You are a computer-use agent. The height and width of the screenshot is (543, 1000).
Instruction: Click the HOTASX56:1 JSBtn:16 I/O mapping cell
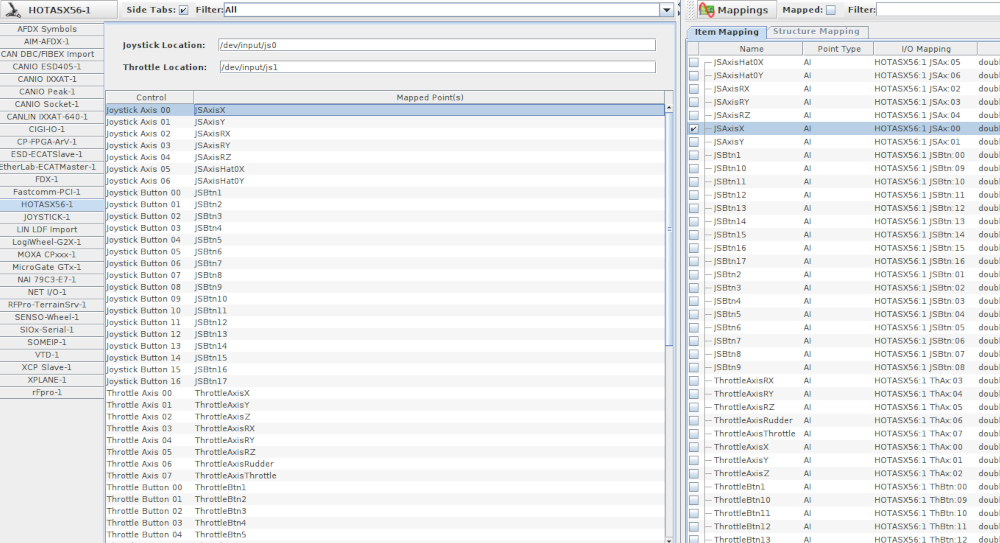925,262
